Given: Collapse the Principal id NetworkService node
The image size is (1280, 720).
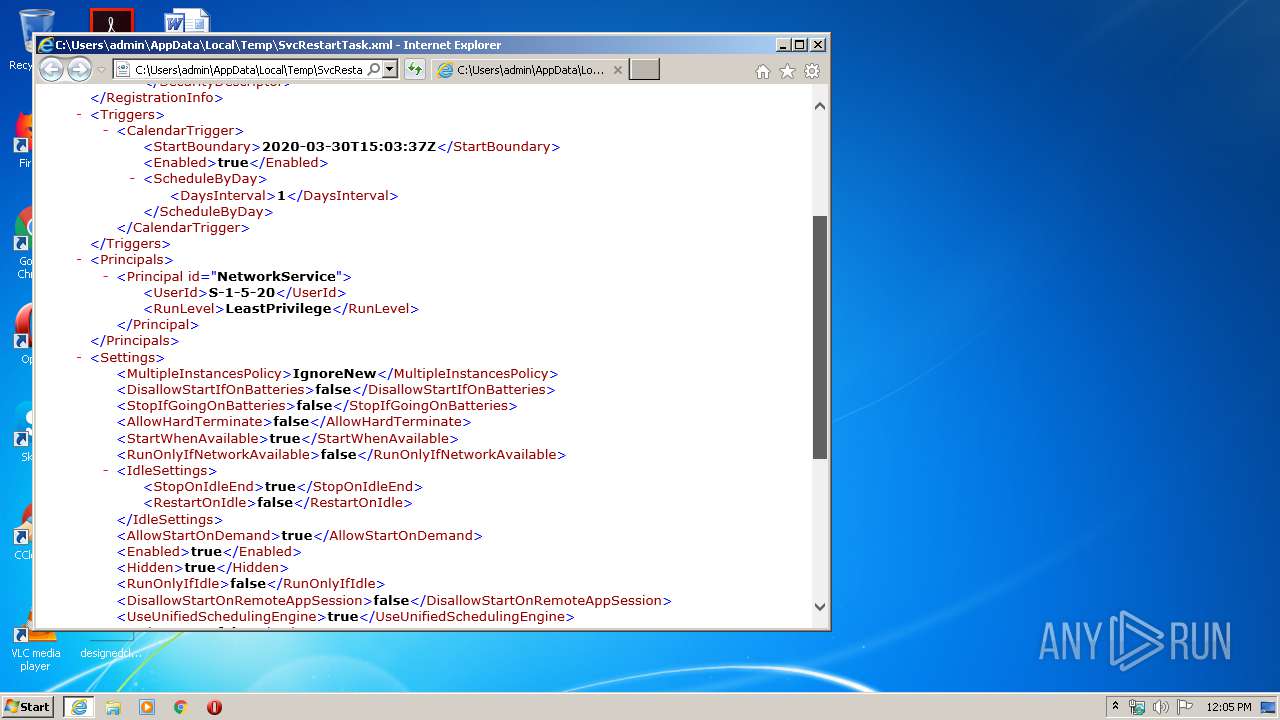Looking at the screenshot, I should 106,276.
